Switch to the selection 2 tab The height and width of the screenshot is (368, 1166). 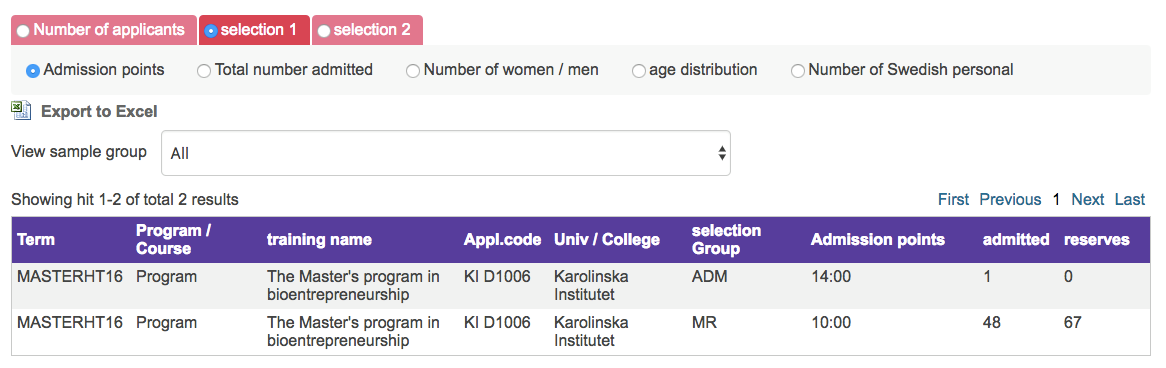coord(367,30)
